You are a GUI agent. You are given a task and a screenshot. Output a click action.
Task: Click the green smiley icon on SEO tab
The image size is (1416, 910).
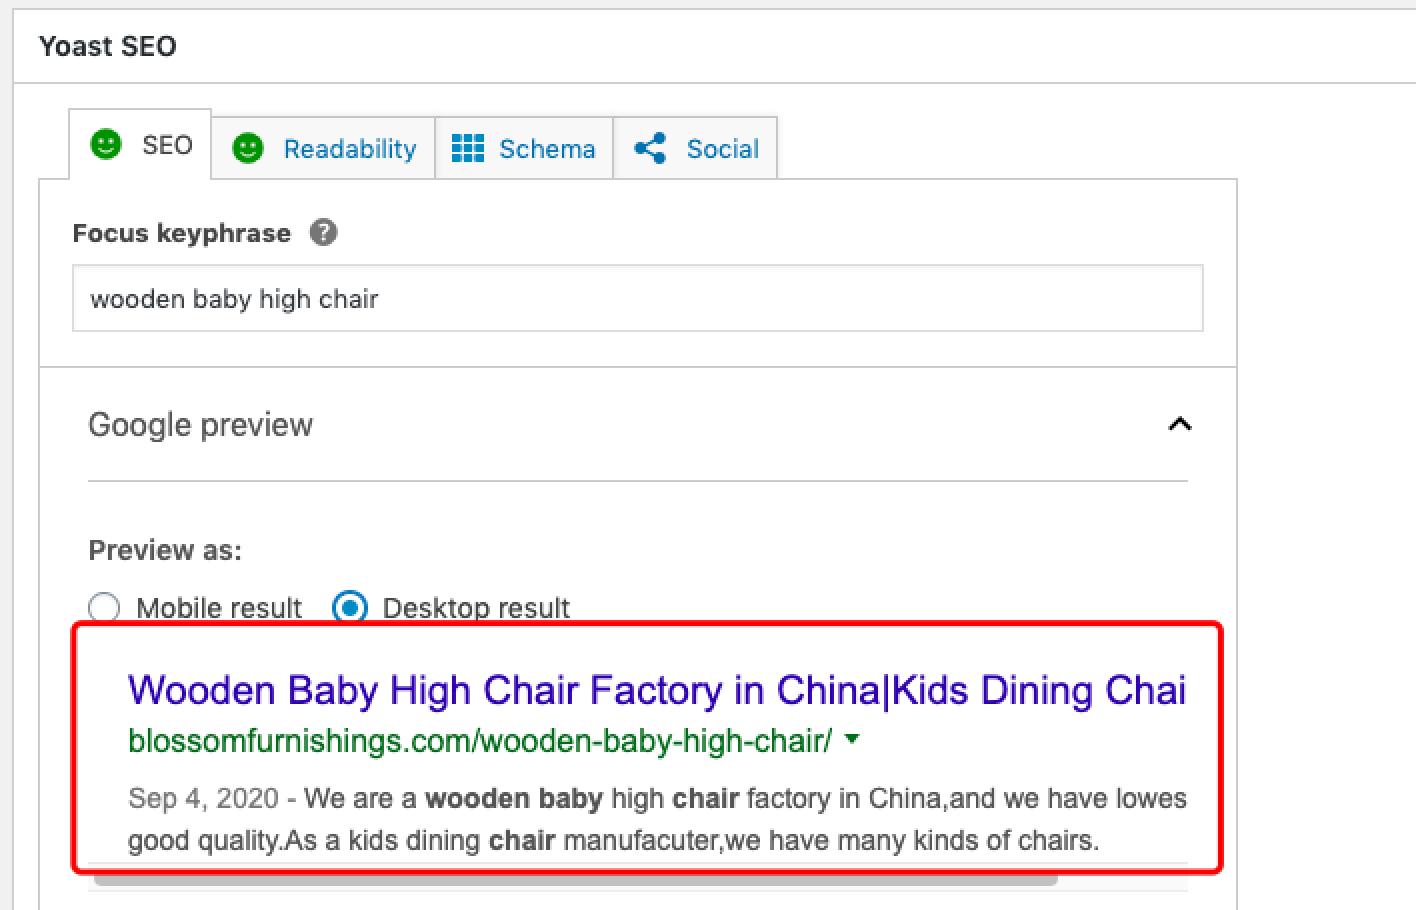(106, 145)
